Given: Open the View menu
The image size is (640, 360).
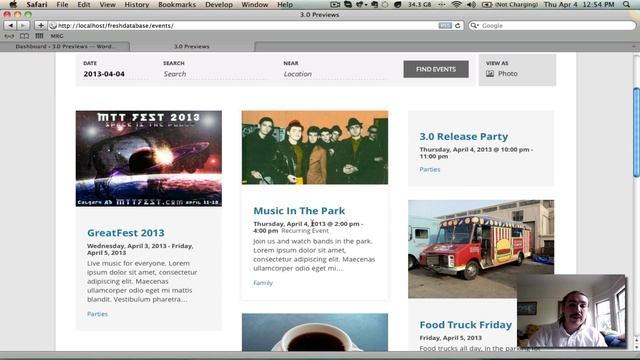Looking at the screenshot, I should (x=107, y=4).
